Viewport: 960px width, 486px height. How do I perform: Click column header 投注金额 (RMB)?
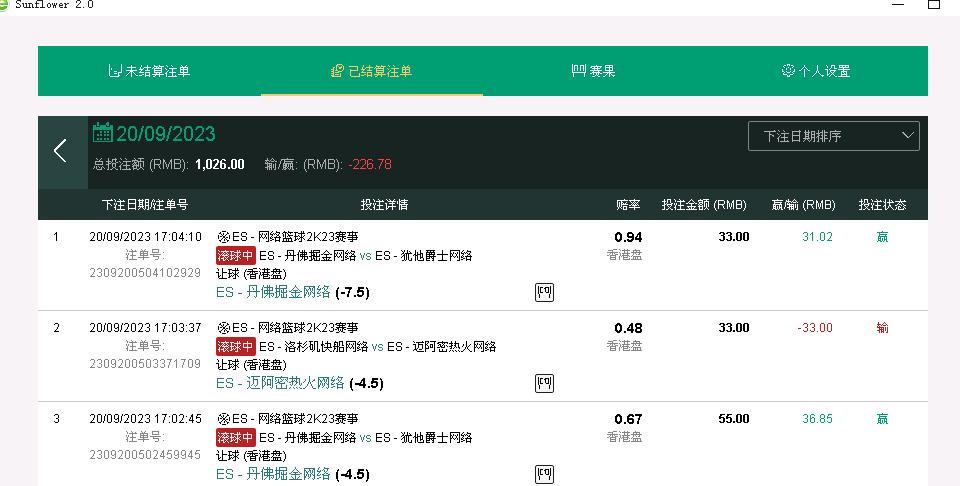tap(704, 204)
